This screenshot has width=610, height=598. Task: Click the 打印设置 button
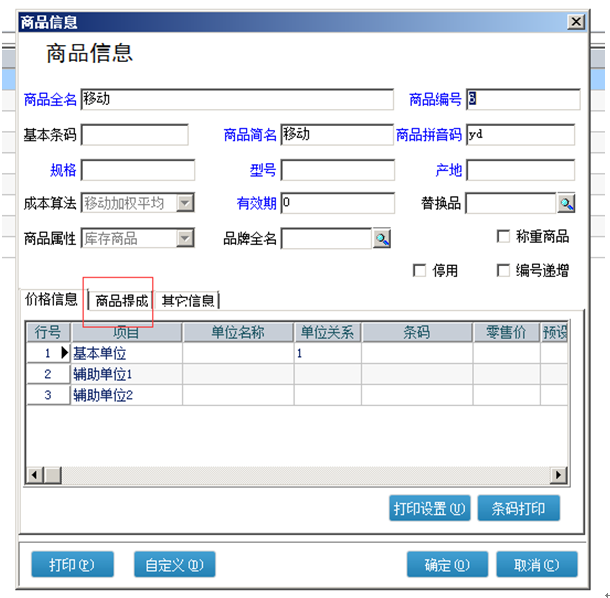point(429,509)
